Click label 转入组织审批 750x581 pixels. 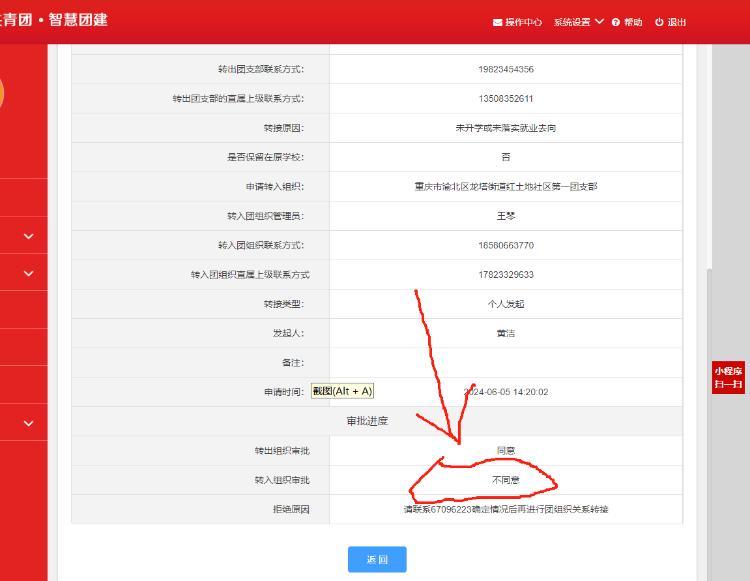coord(282,480)
